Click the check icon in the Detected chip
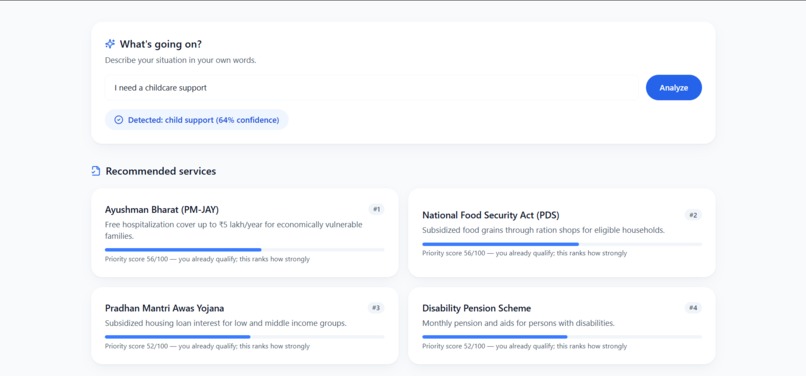Screen dimensions: 806x376 click(118, 120)
